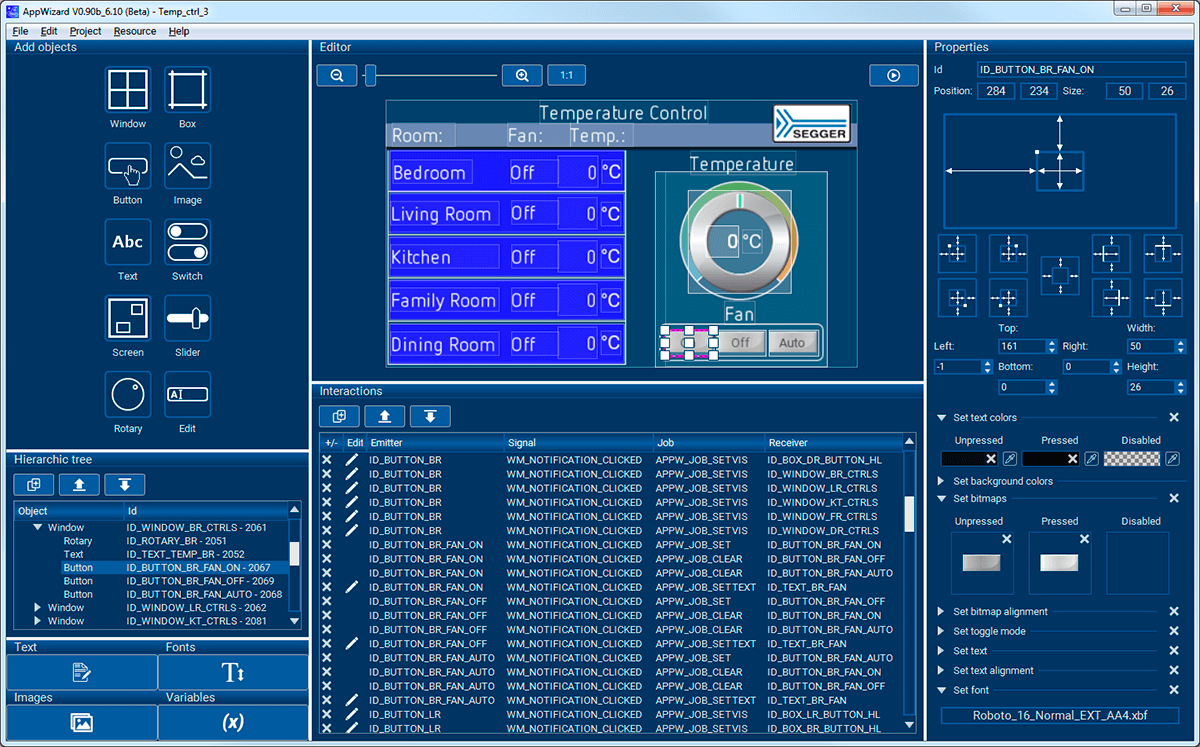This screenshot has height=747, width=1200.
Task: Add a Window object
Action: pyautogui.click(x=128, y=90)
